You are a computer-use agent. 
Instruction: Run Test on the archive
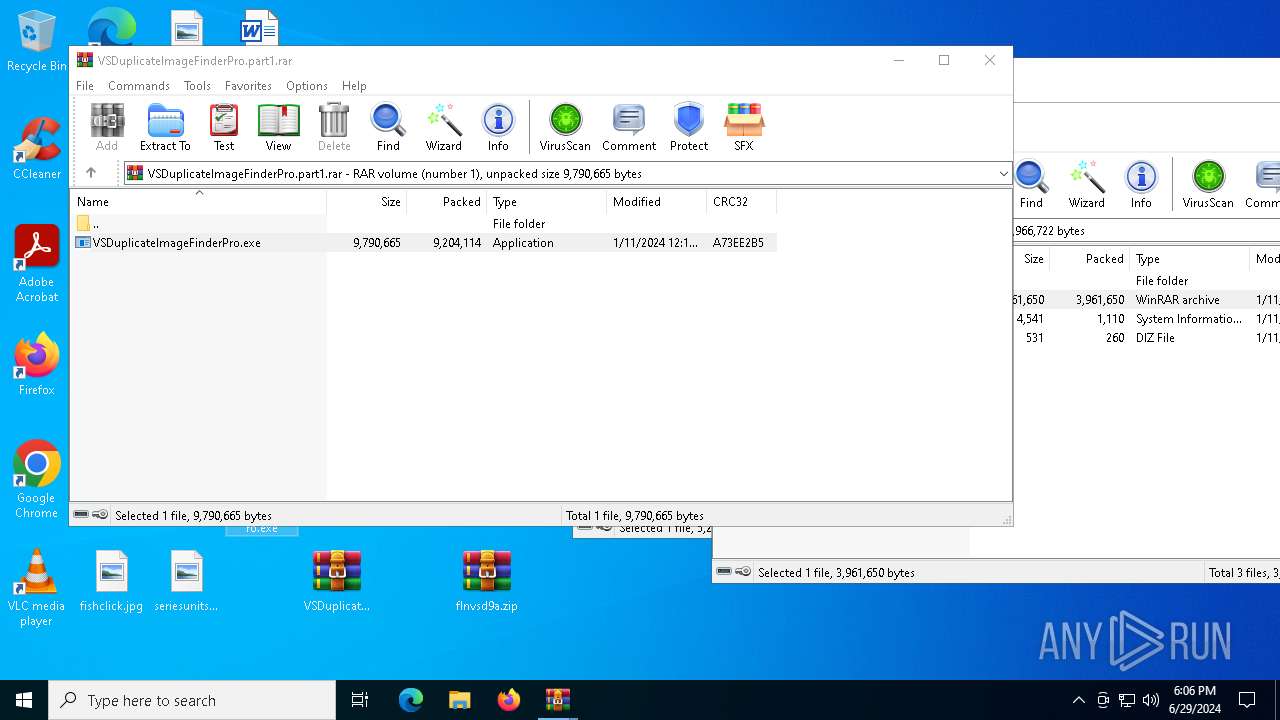tap(224, 127)
